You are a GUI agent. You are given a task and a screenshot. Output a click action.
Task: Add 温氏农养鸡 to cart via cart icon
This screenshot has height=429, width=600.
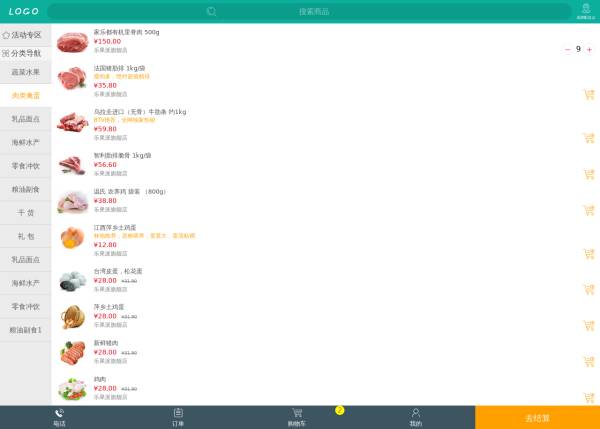(x=588, y=211)
